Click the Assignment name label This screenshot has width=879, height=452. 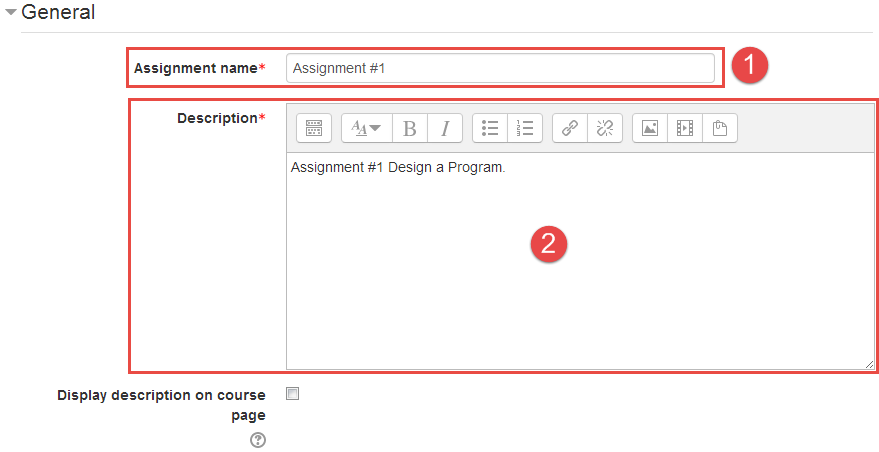(x=196, y=68)
